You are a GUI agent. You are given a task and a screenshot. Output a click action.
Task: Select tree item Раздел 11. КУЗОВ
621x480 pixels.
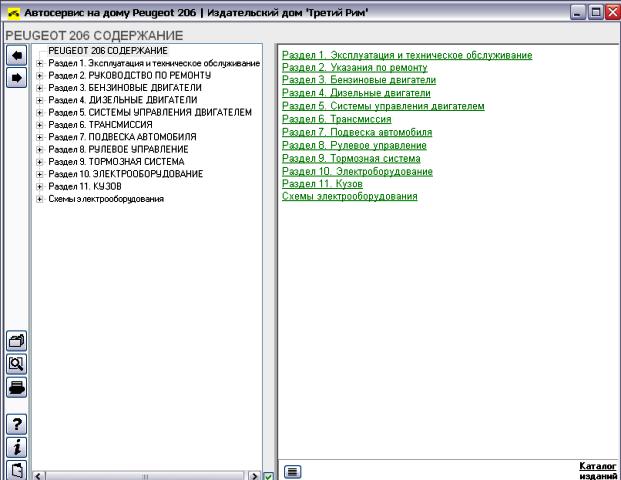(85, 186)
